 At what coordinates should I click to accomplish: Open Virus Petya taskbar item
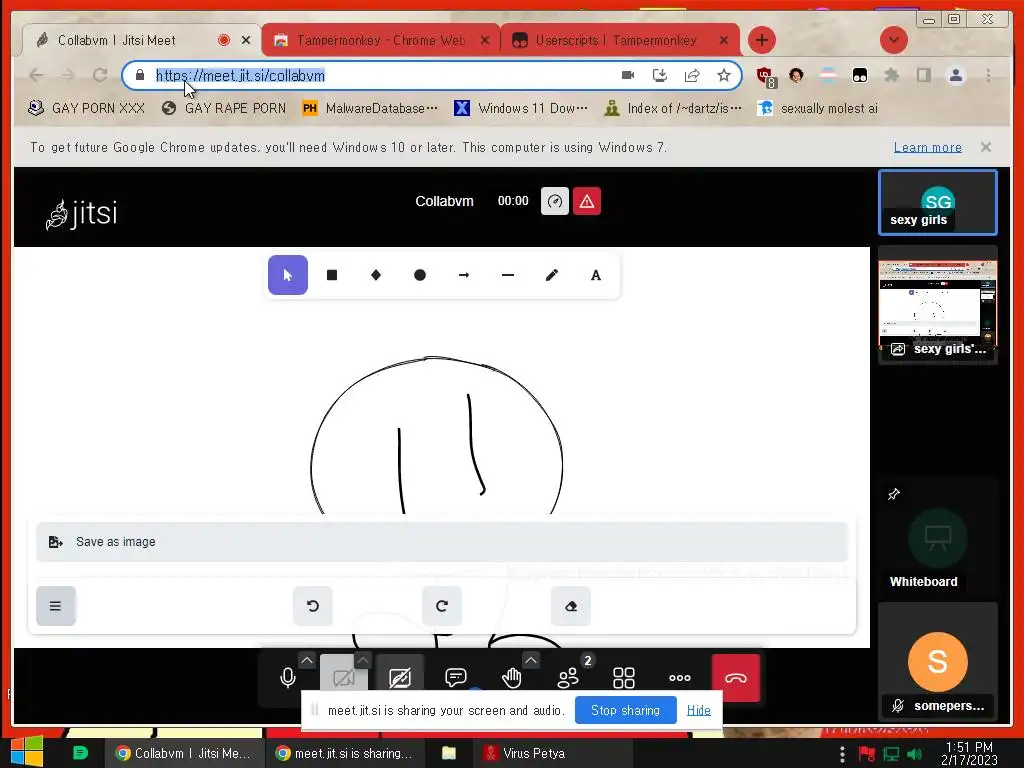click(552, 753)
